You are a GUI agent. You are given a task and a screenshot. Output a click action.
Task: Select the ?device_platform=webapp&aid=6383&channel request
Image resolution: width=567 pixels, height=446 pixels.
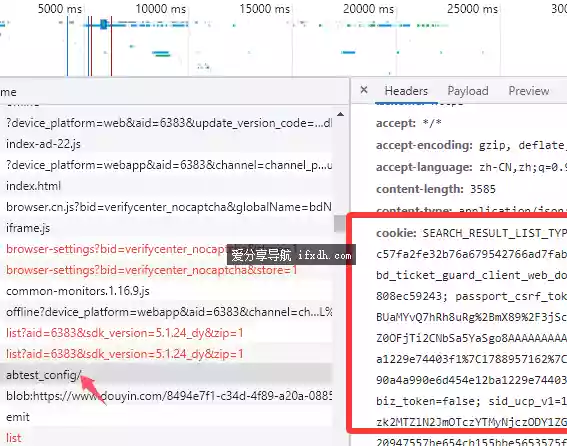(x=166, y=165)
